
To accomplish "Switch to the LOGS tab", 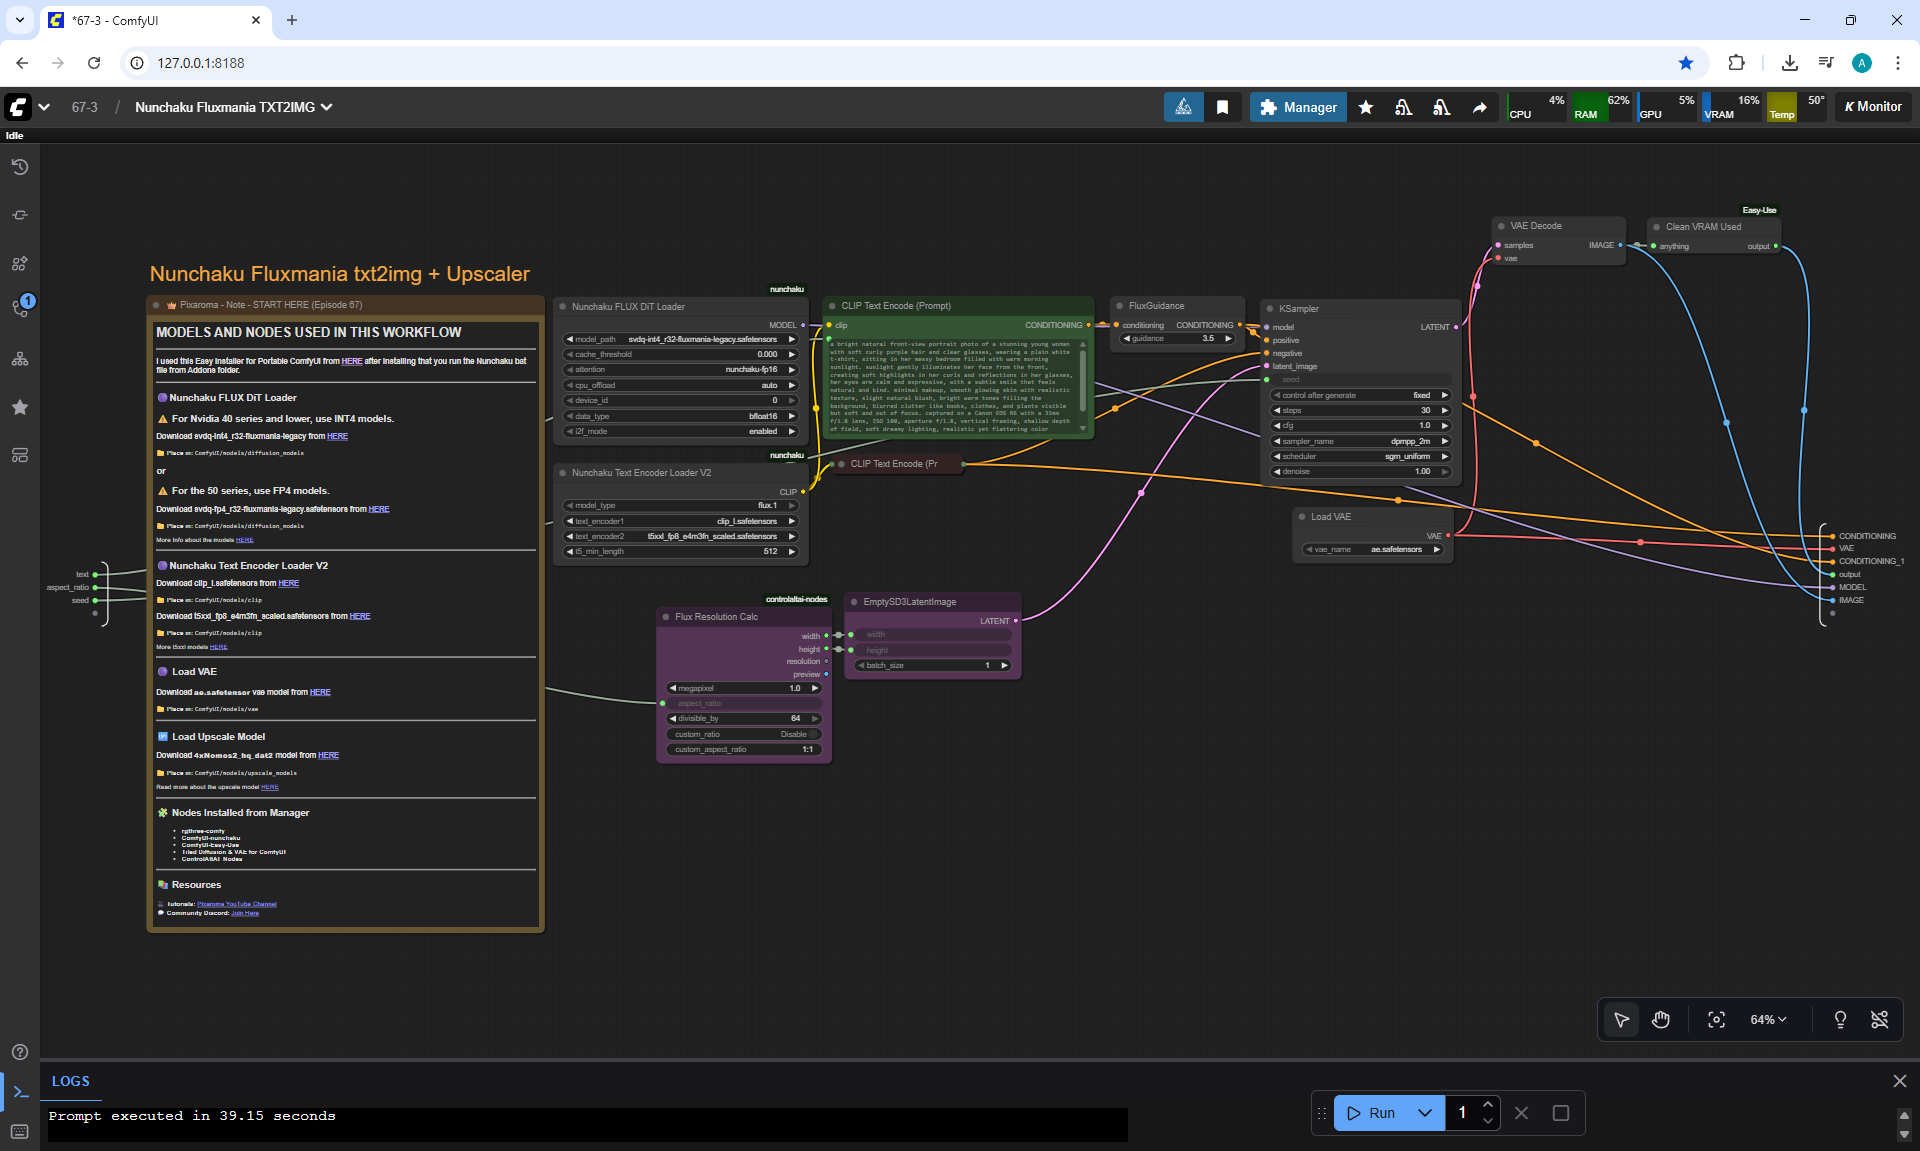I will [70, 1081].
